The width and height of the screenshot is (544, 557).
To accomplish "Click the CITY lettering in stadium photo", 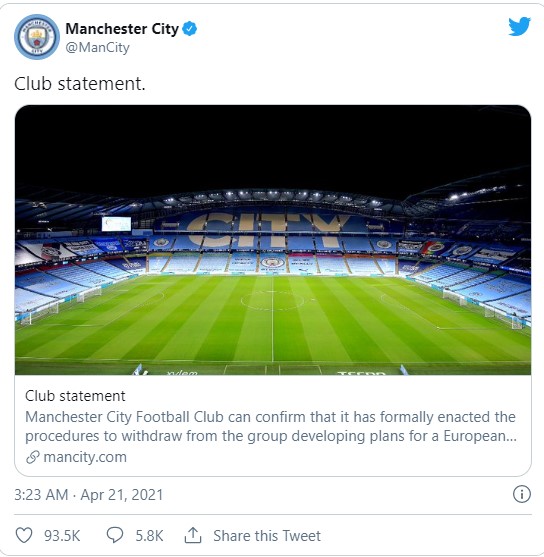I will [268, 230].
